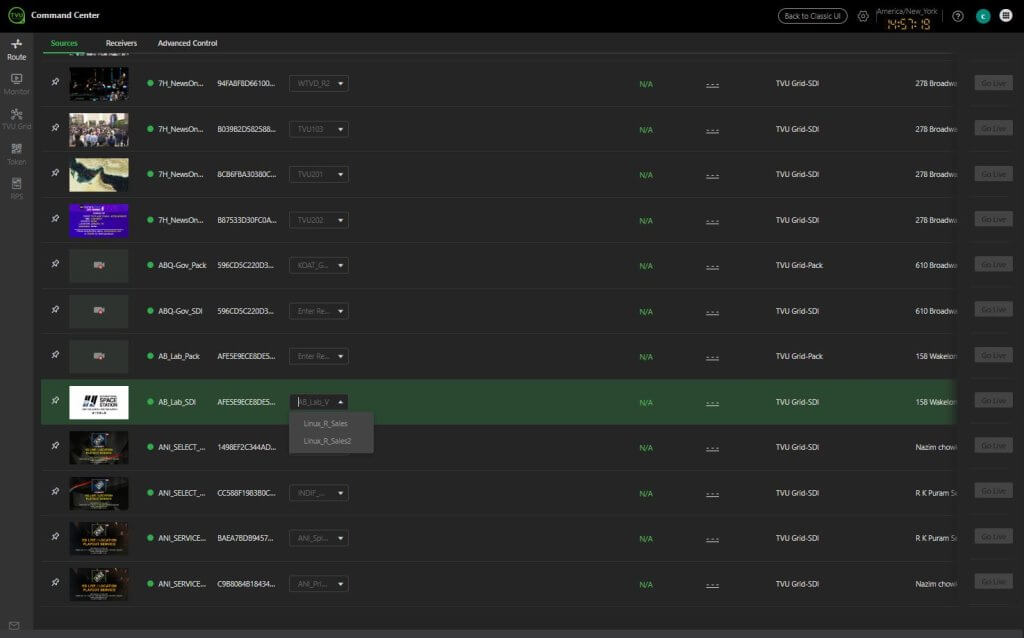The image size is (1024, 638).
Task: Pin the source with ID B87533D30FC0A
Action: [x=55, y=219]
